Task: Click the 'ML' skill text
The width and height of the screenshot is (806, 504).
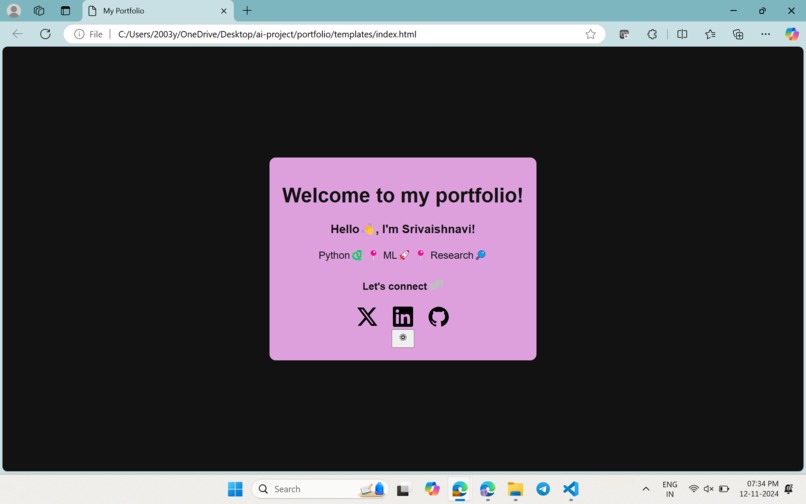Action: pos(390,255)
